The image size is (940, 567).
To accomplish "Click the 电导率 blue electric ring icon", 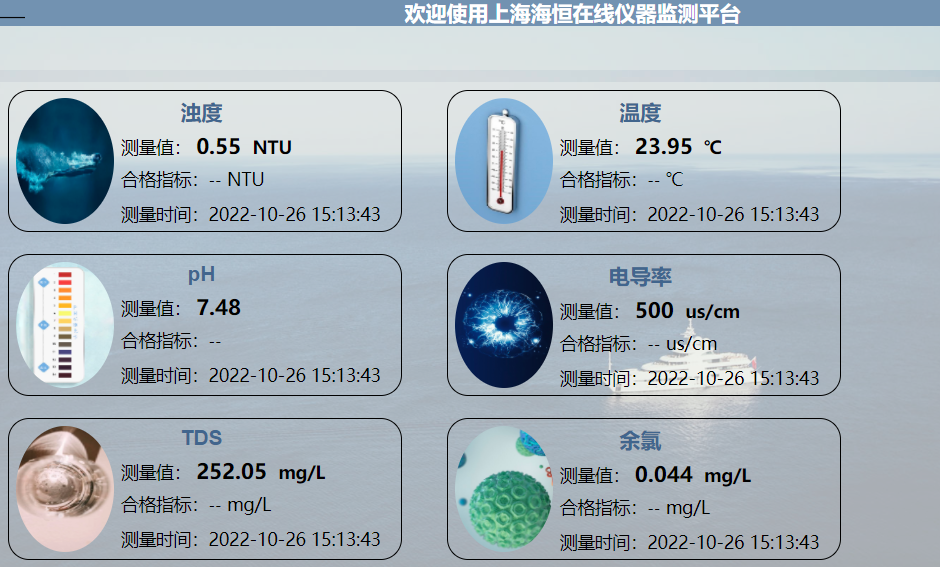I will (503, 325).
